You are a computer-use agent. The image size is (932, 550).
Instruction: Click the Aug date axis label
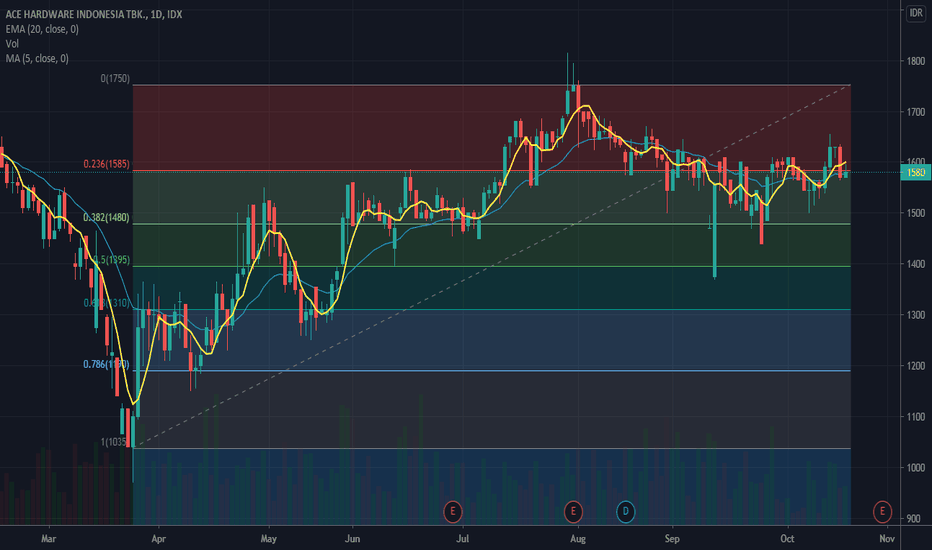(578, 539)
